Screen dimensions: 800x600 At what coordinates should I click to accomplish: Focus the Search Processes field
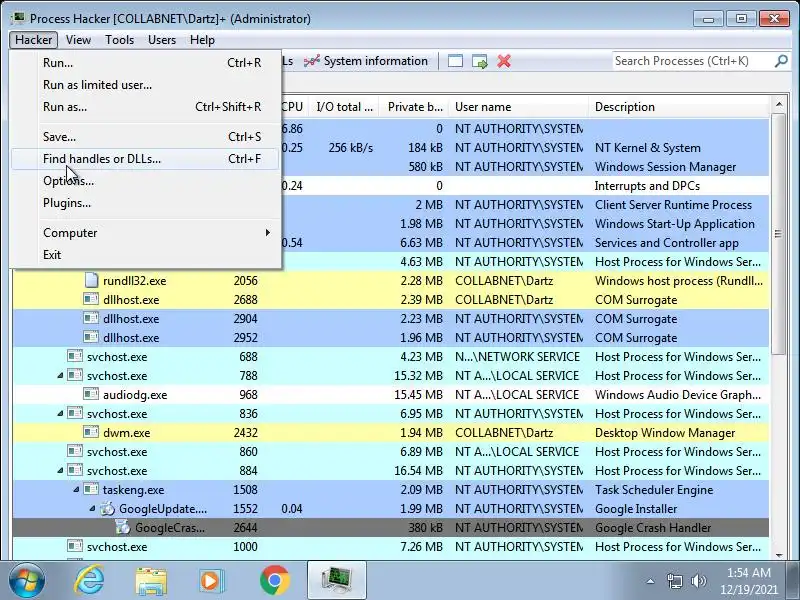click(x=693, y=61)
